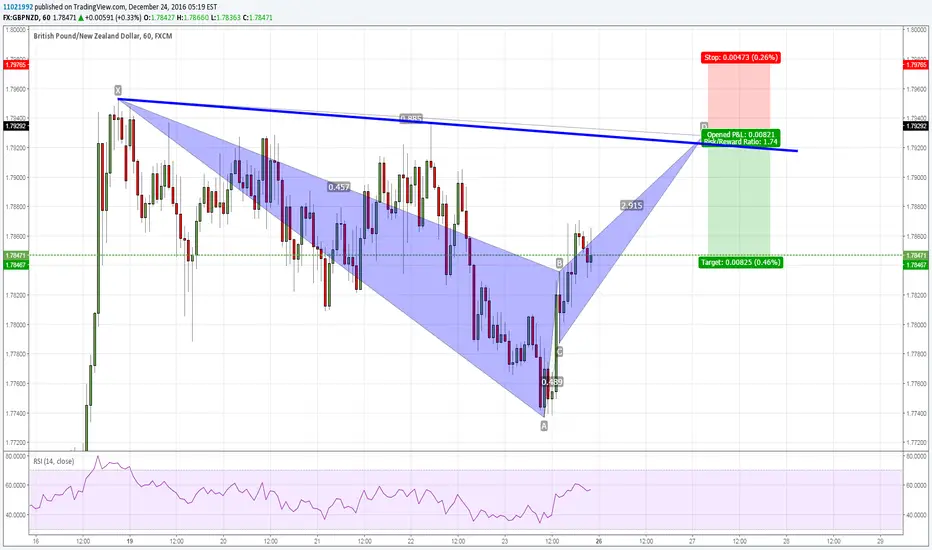Click the header low value 1.78363
932x550 pixels.
228,18
